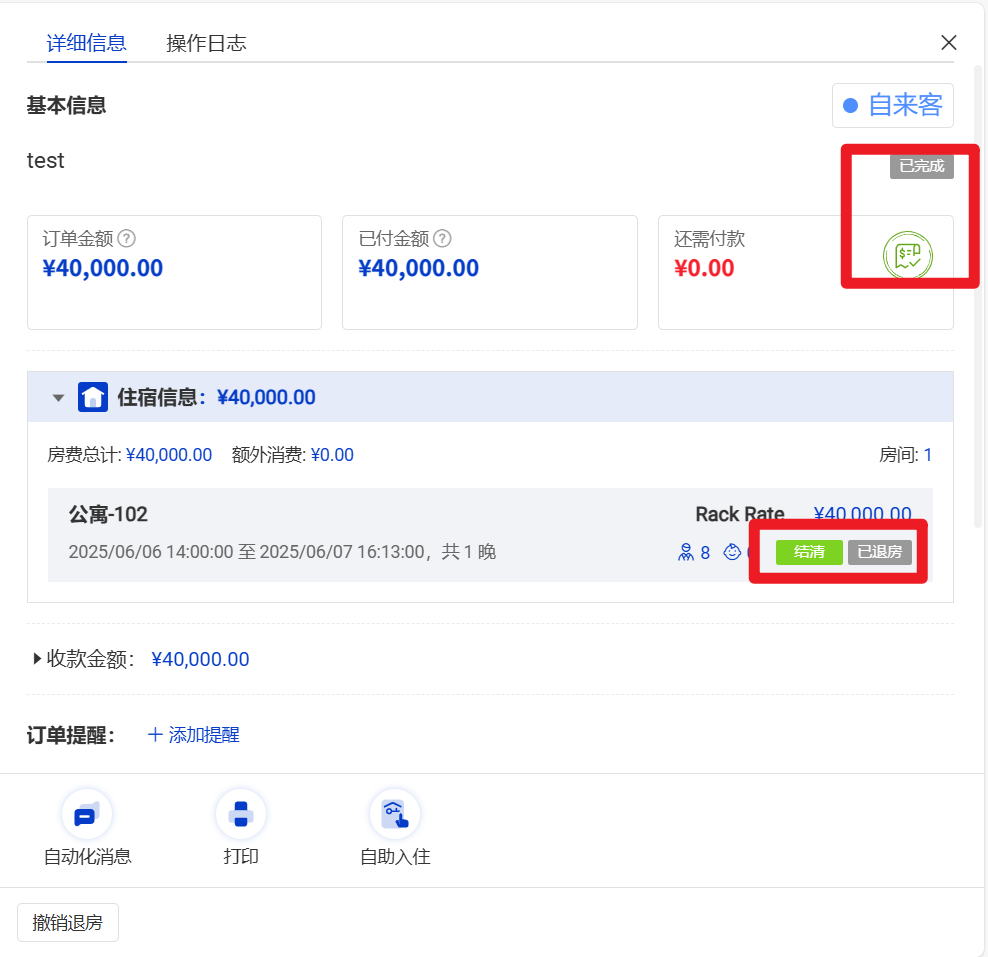Click the 打印 printer icon
The height and width of the screenshot is (957, 988).
[241, 814]
